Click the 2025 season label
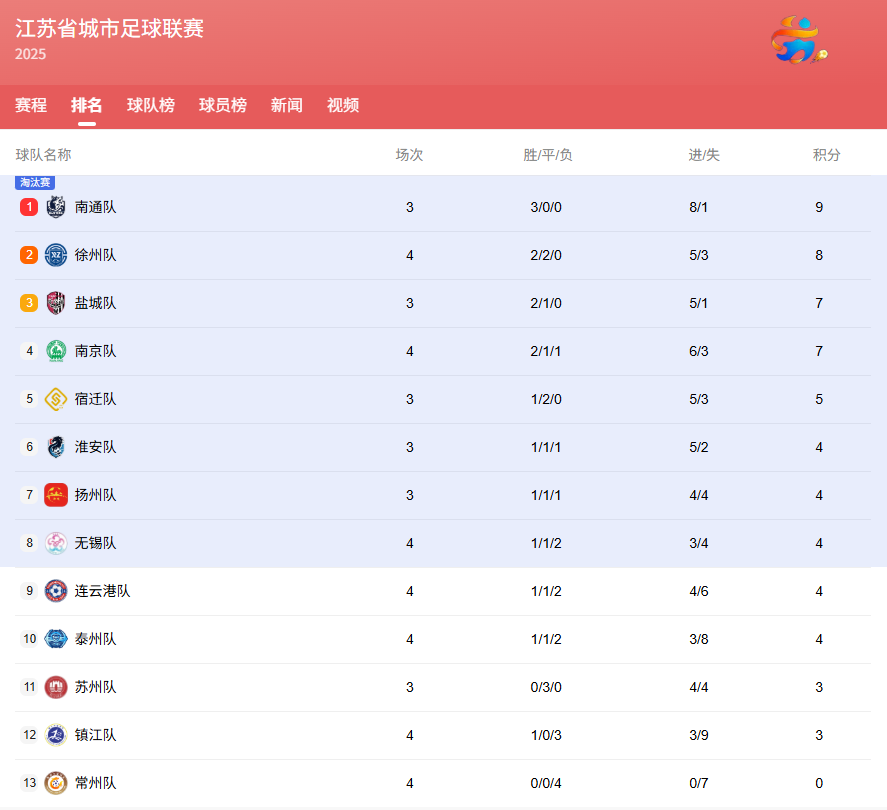The width and height of the screenshot is (887, 810). click(x=31, y=54)
